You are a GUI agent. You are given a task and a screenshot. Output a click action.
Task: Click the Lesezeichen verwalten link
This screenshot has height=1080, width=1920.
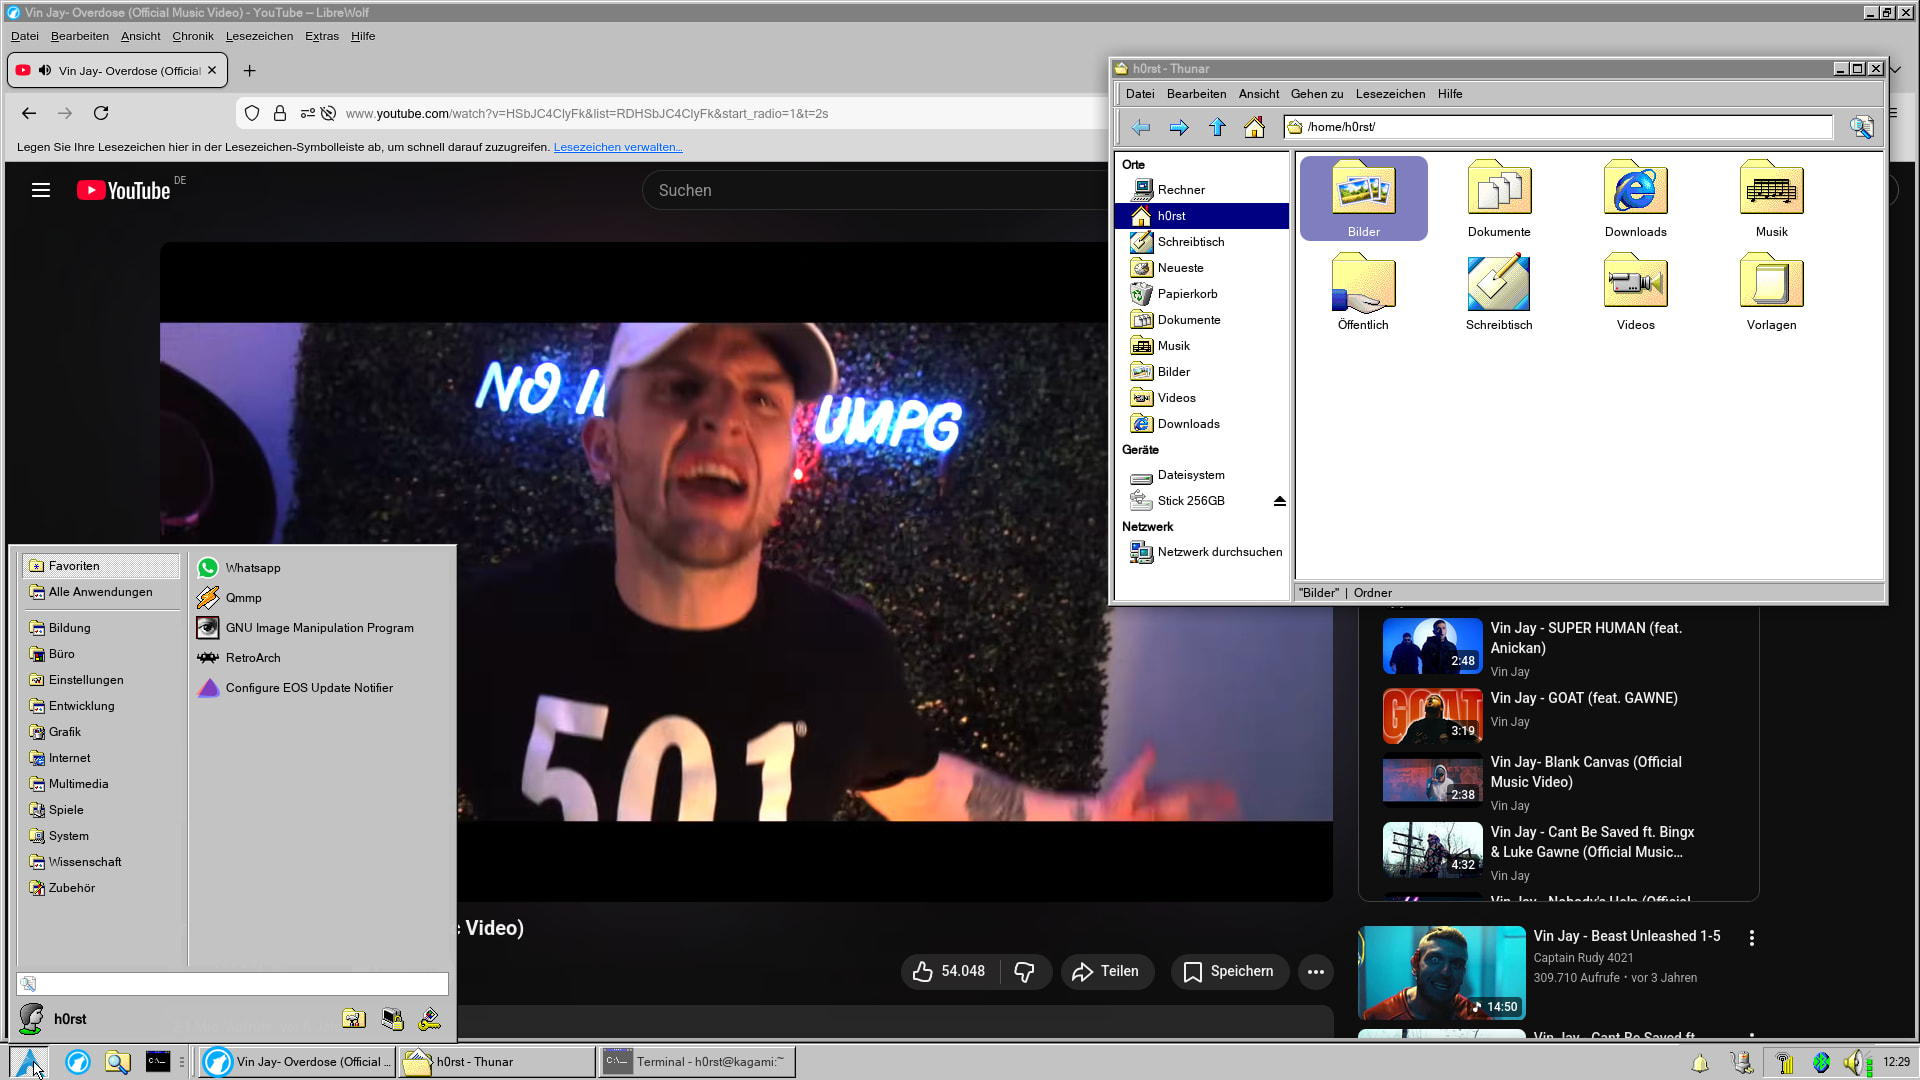(x=617, y=147)
